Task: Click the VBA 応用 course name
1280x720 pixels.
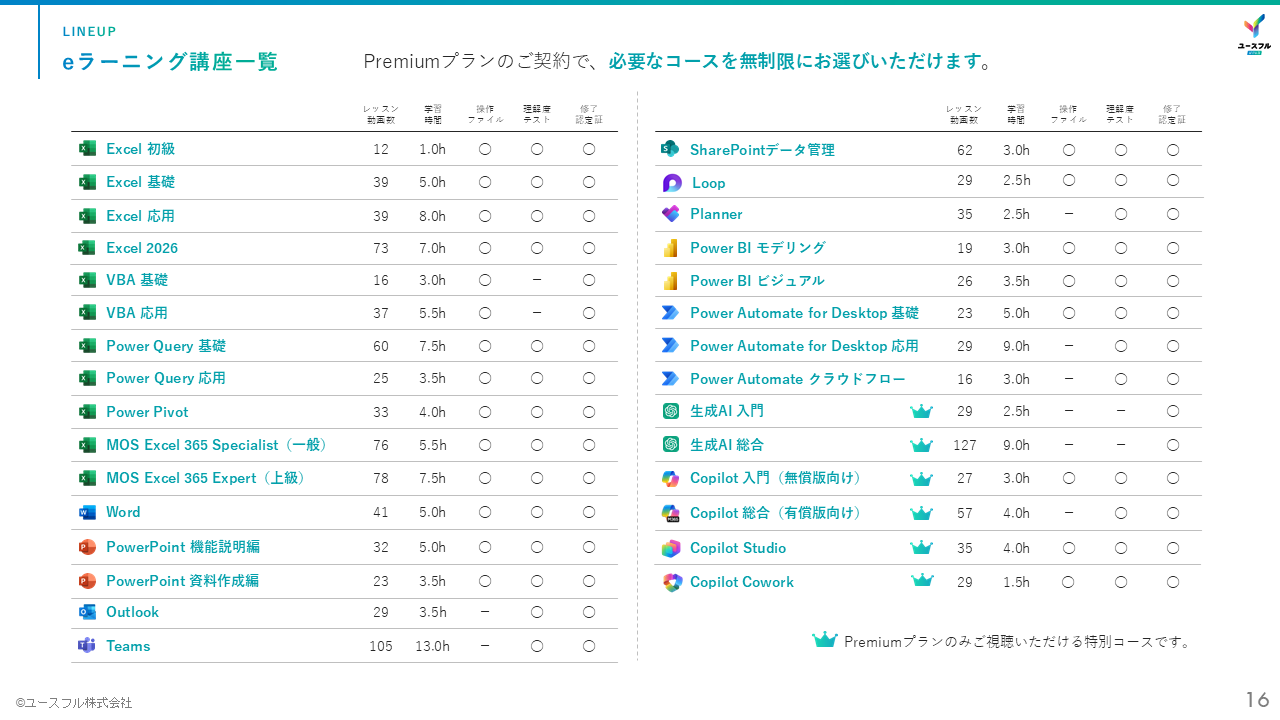Action: pos(137,313)
